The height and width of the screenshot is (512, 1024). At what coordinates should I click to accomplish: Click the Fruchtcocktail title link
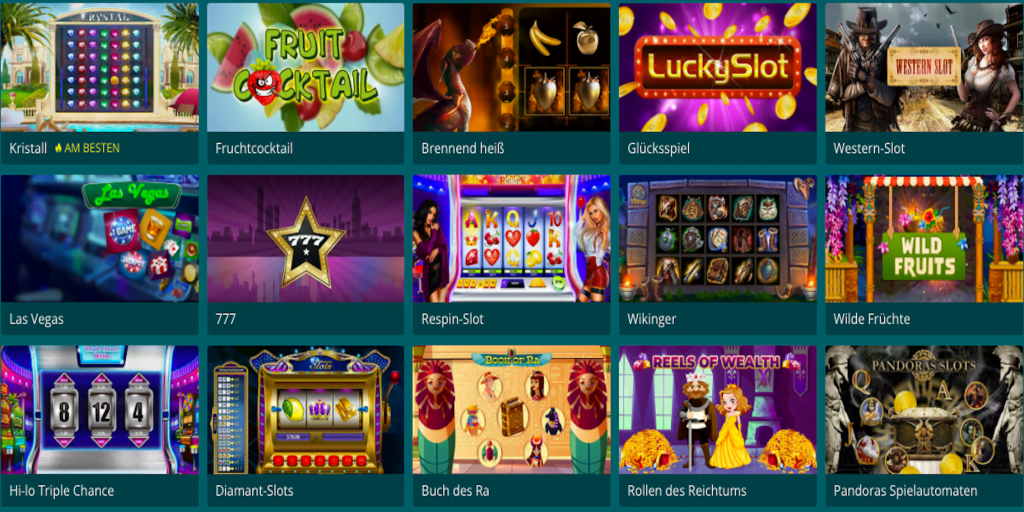254,148
